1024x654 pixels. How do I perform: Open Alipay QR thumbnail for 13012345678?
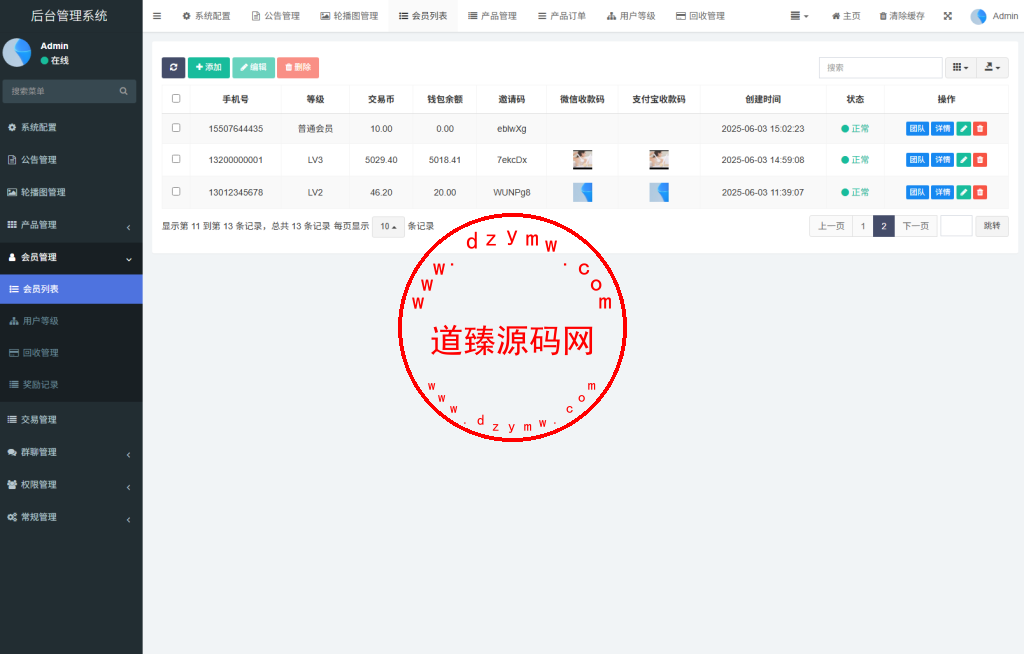click(659, 192)
